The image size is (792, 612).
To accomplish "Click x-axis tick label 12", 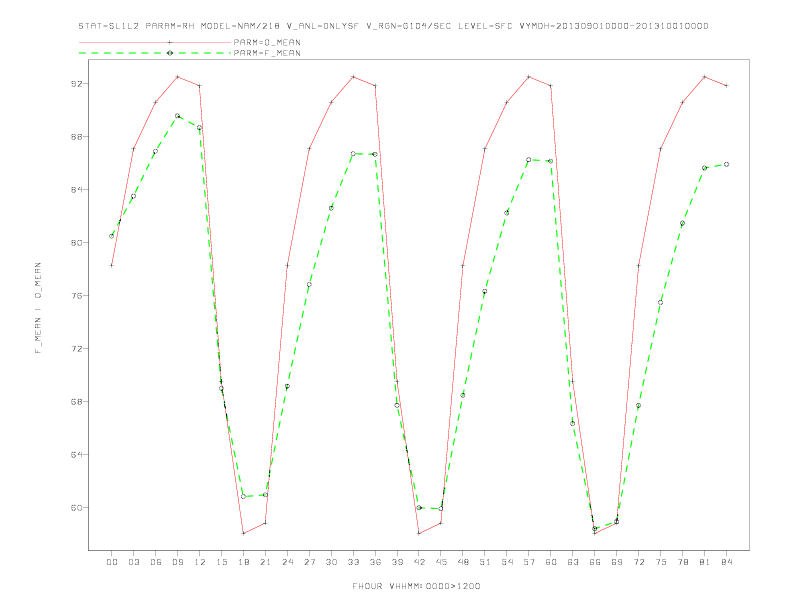I will pos(200,562).
